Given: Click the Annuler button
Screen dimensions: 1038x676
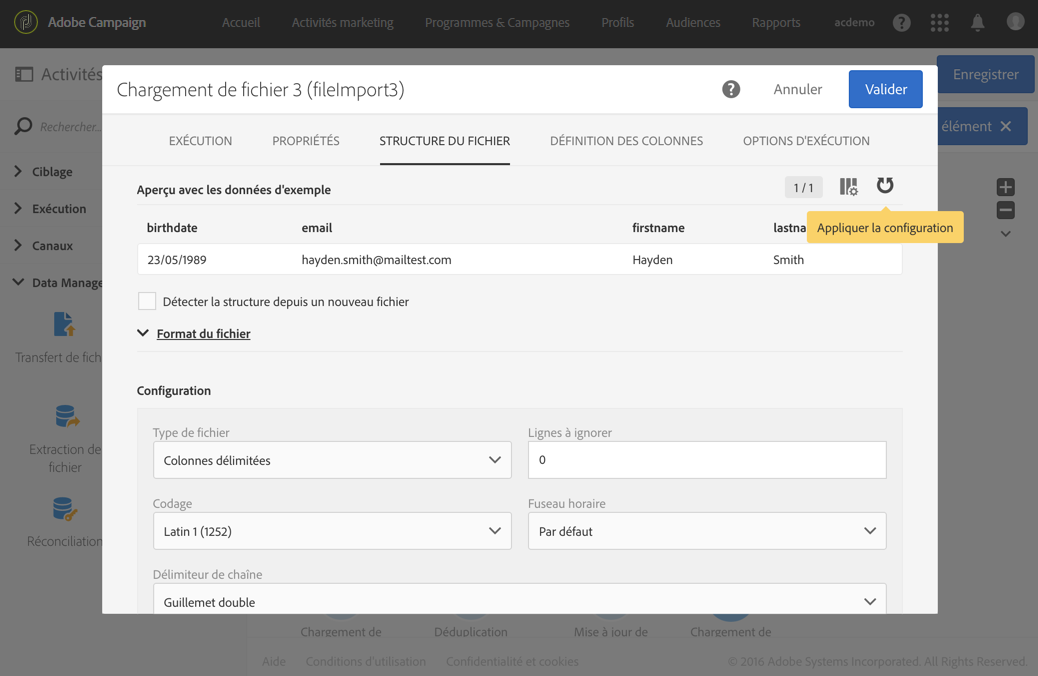Looking at the screenshot, I should [797, 89].
